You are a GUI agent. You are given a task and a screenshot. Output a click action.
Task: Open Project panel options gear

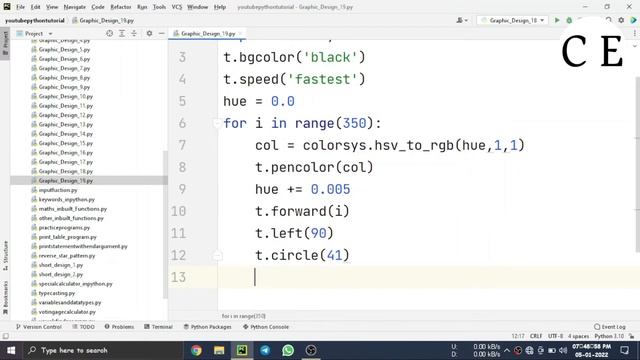coord(149,33)
